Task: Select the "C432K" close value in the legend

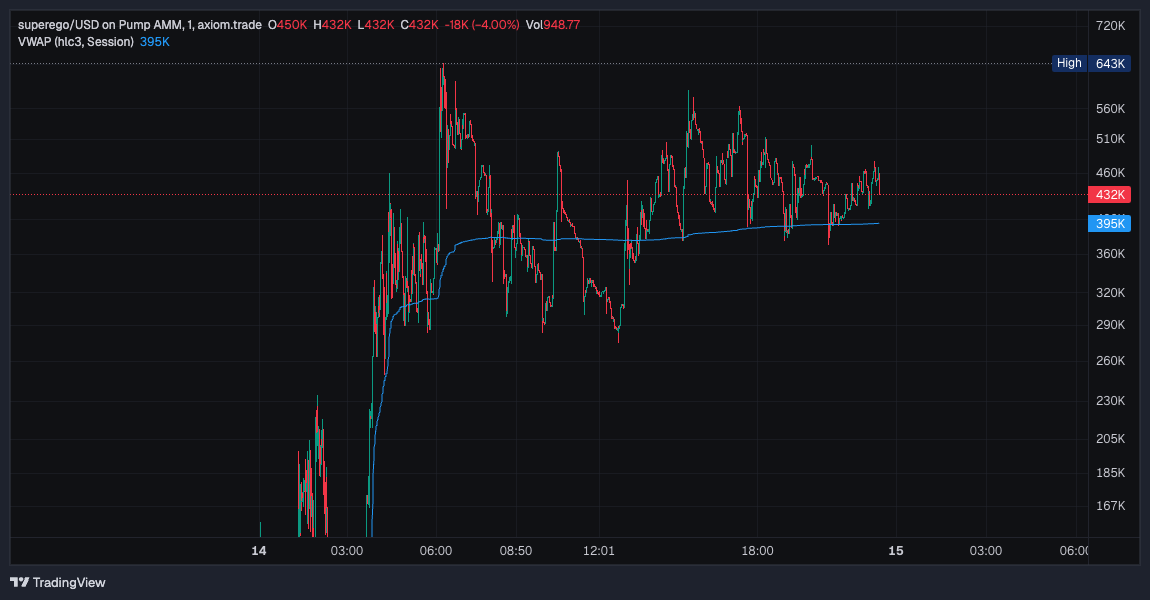Action: 420,25
